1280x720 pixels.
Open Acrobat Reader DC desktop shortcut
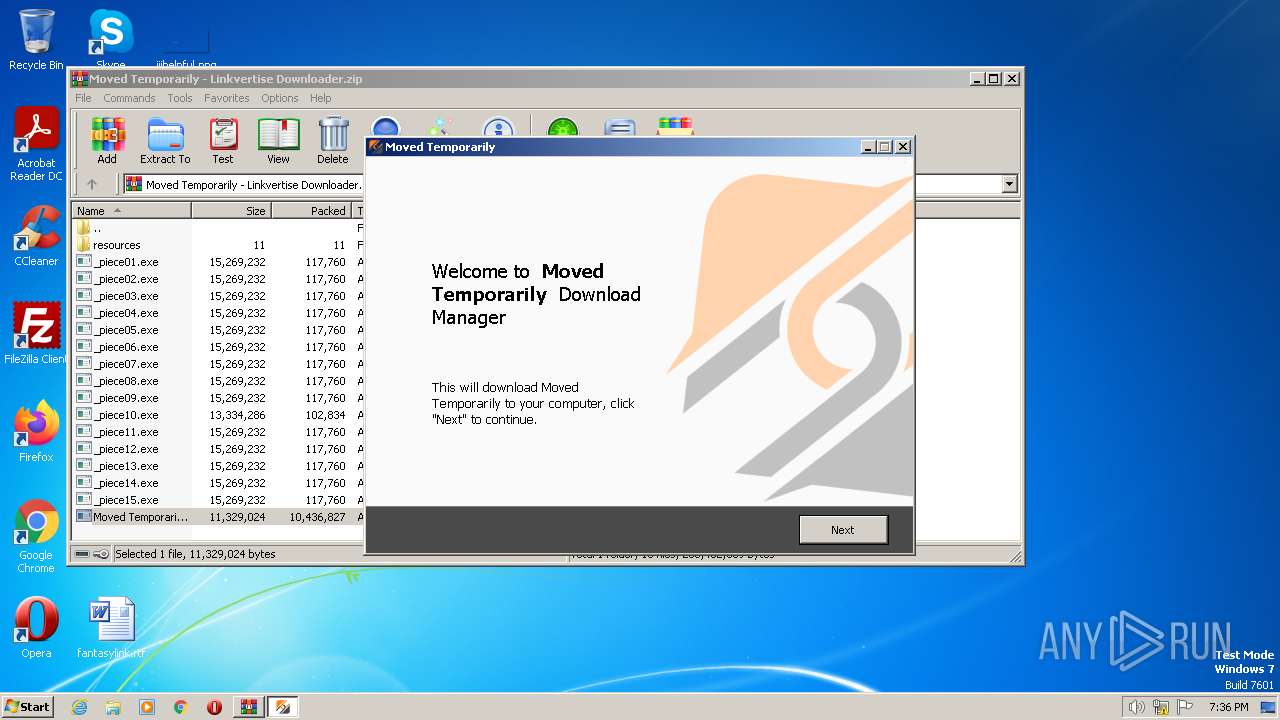[x=36, y=144]
